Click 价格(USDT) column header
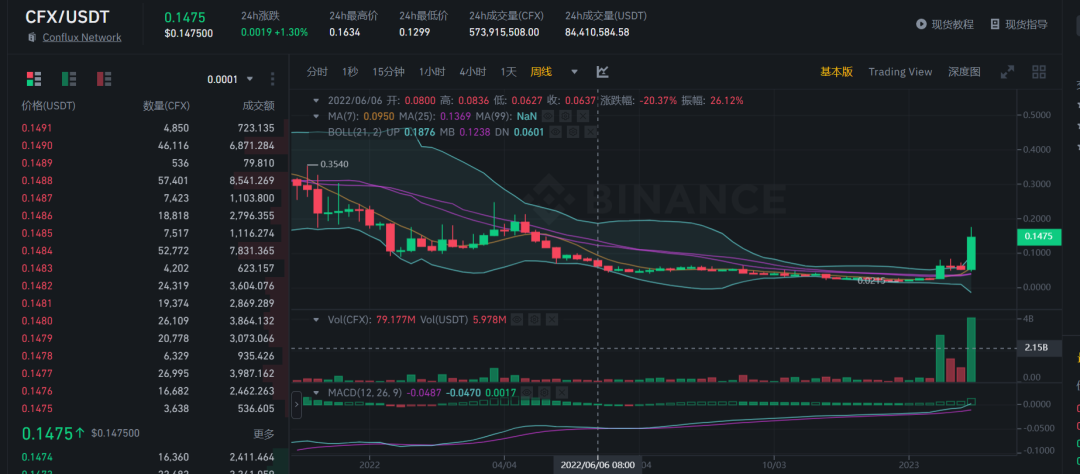1080x474 pixels. [x=48, y=106]
